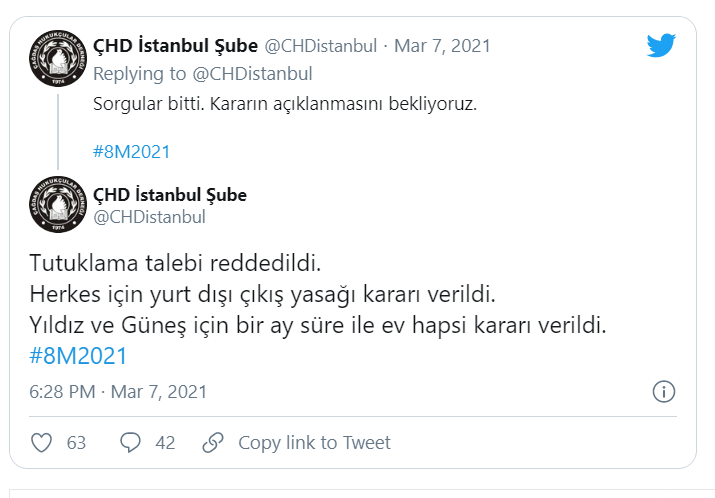
Task: Click the Twitter bird logo
Action: pos(661,45)
